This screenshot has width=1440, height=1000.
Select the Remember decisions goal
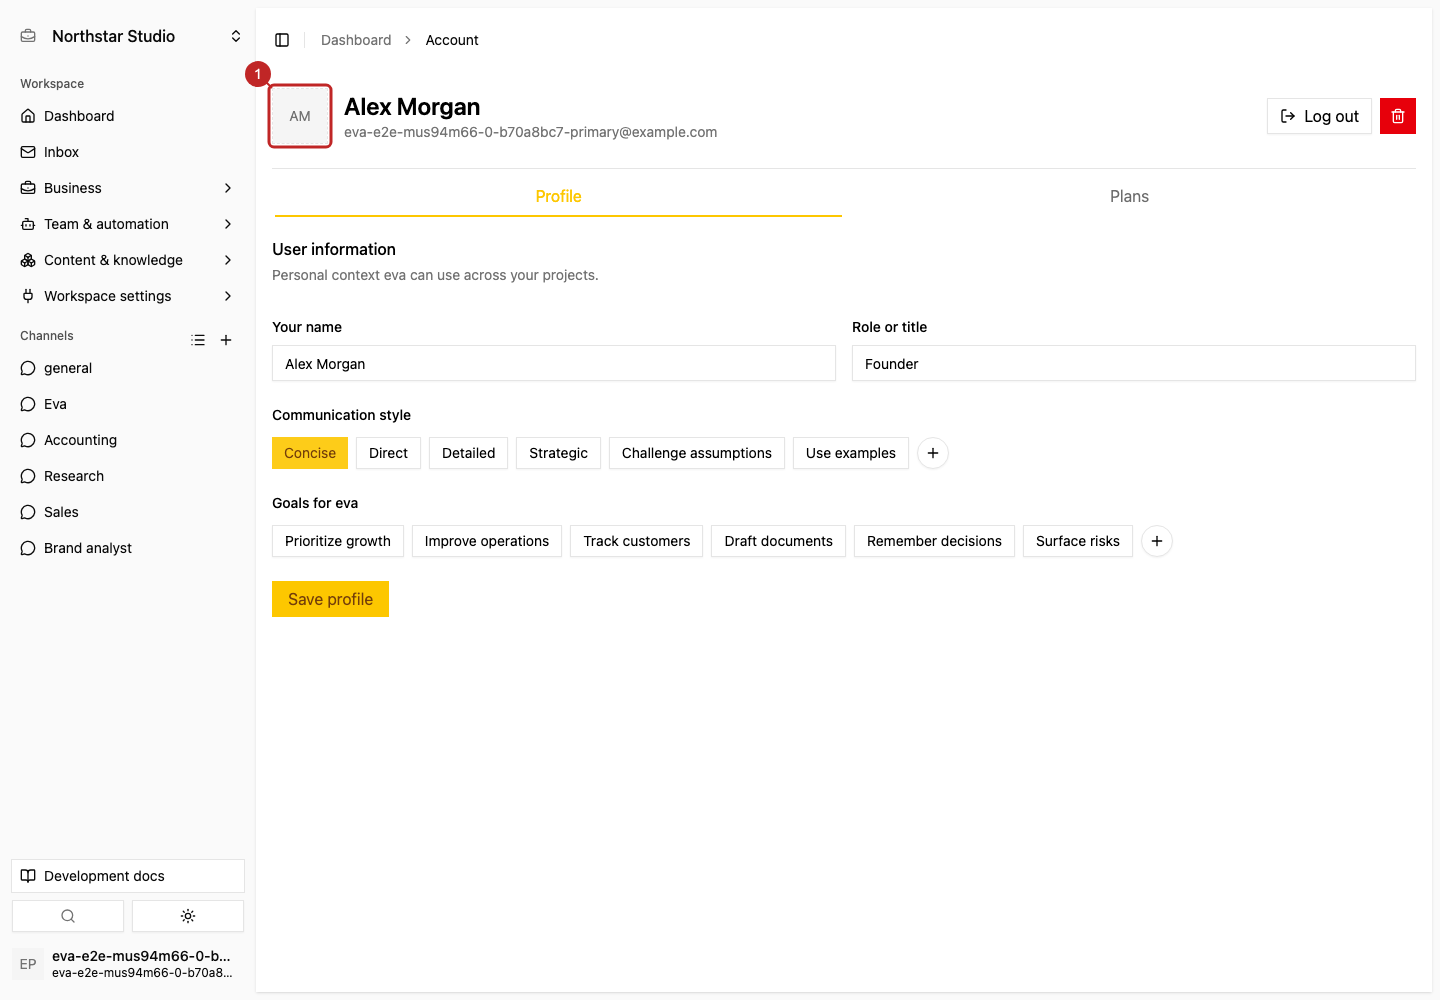pyautogui.click(x=934, y=541)
